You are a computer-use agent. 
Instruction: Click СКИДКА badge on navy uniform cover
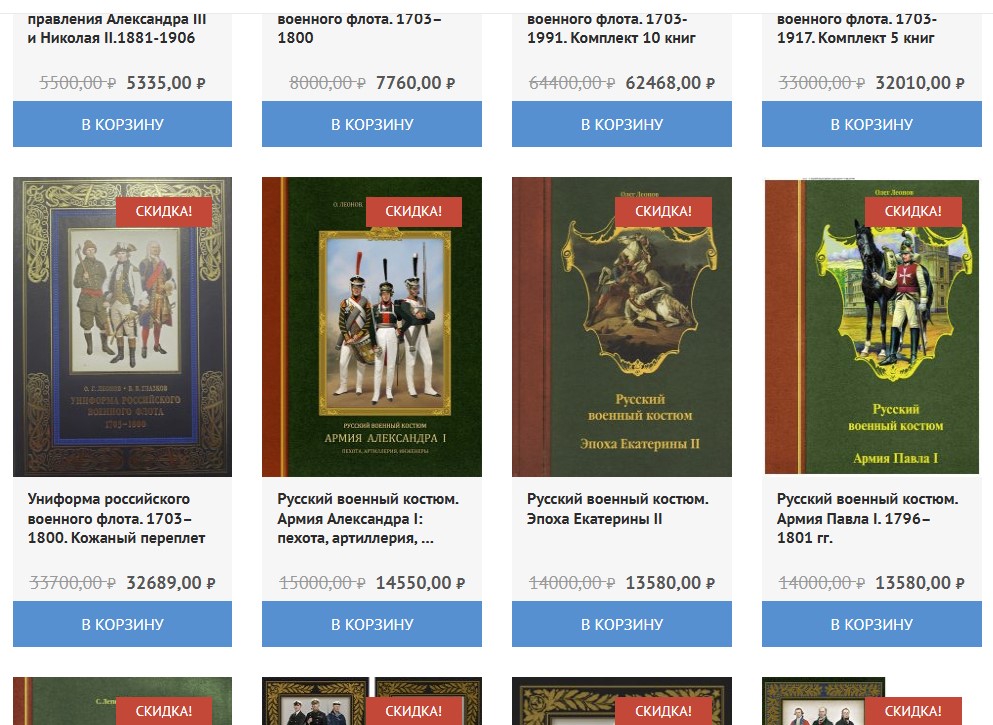click(x=164, y=211)
